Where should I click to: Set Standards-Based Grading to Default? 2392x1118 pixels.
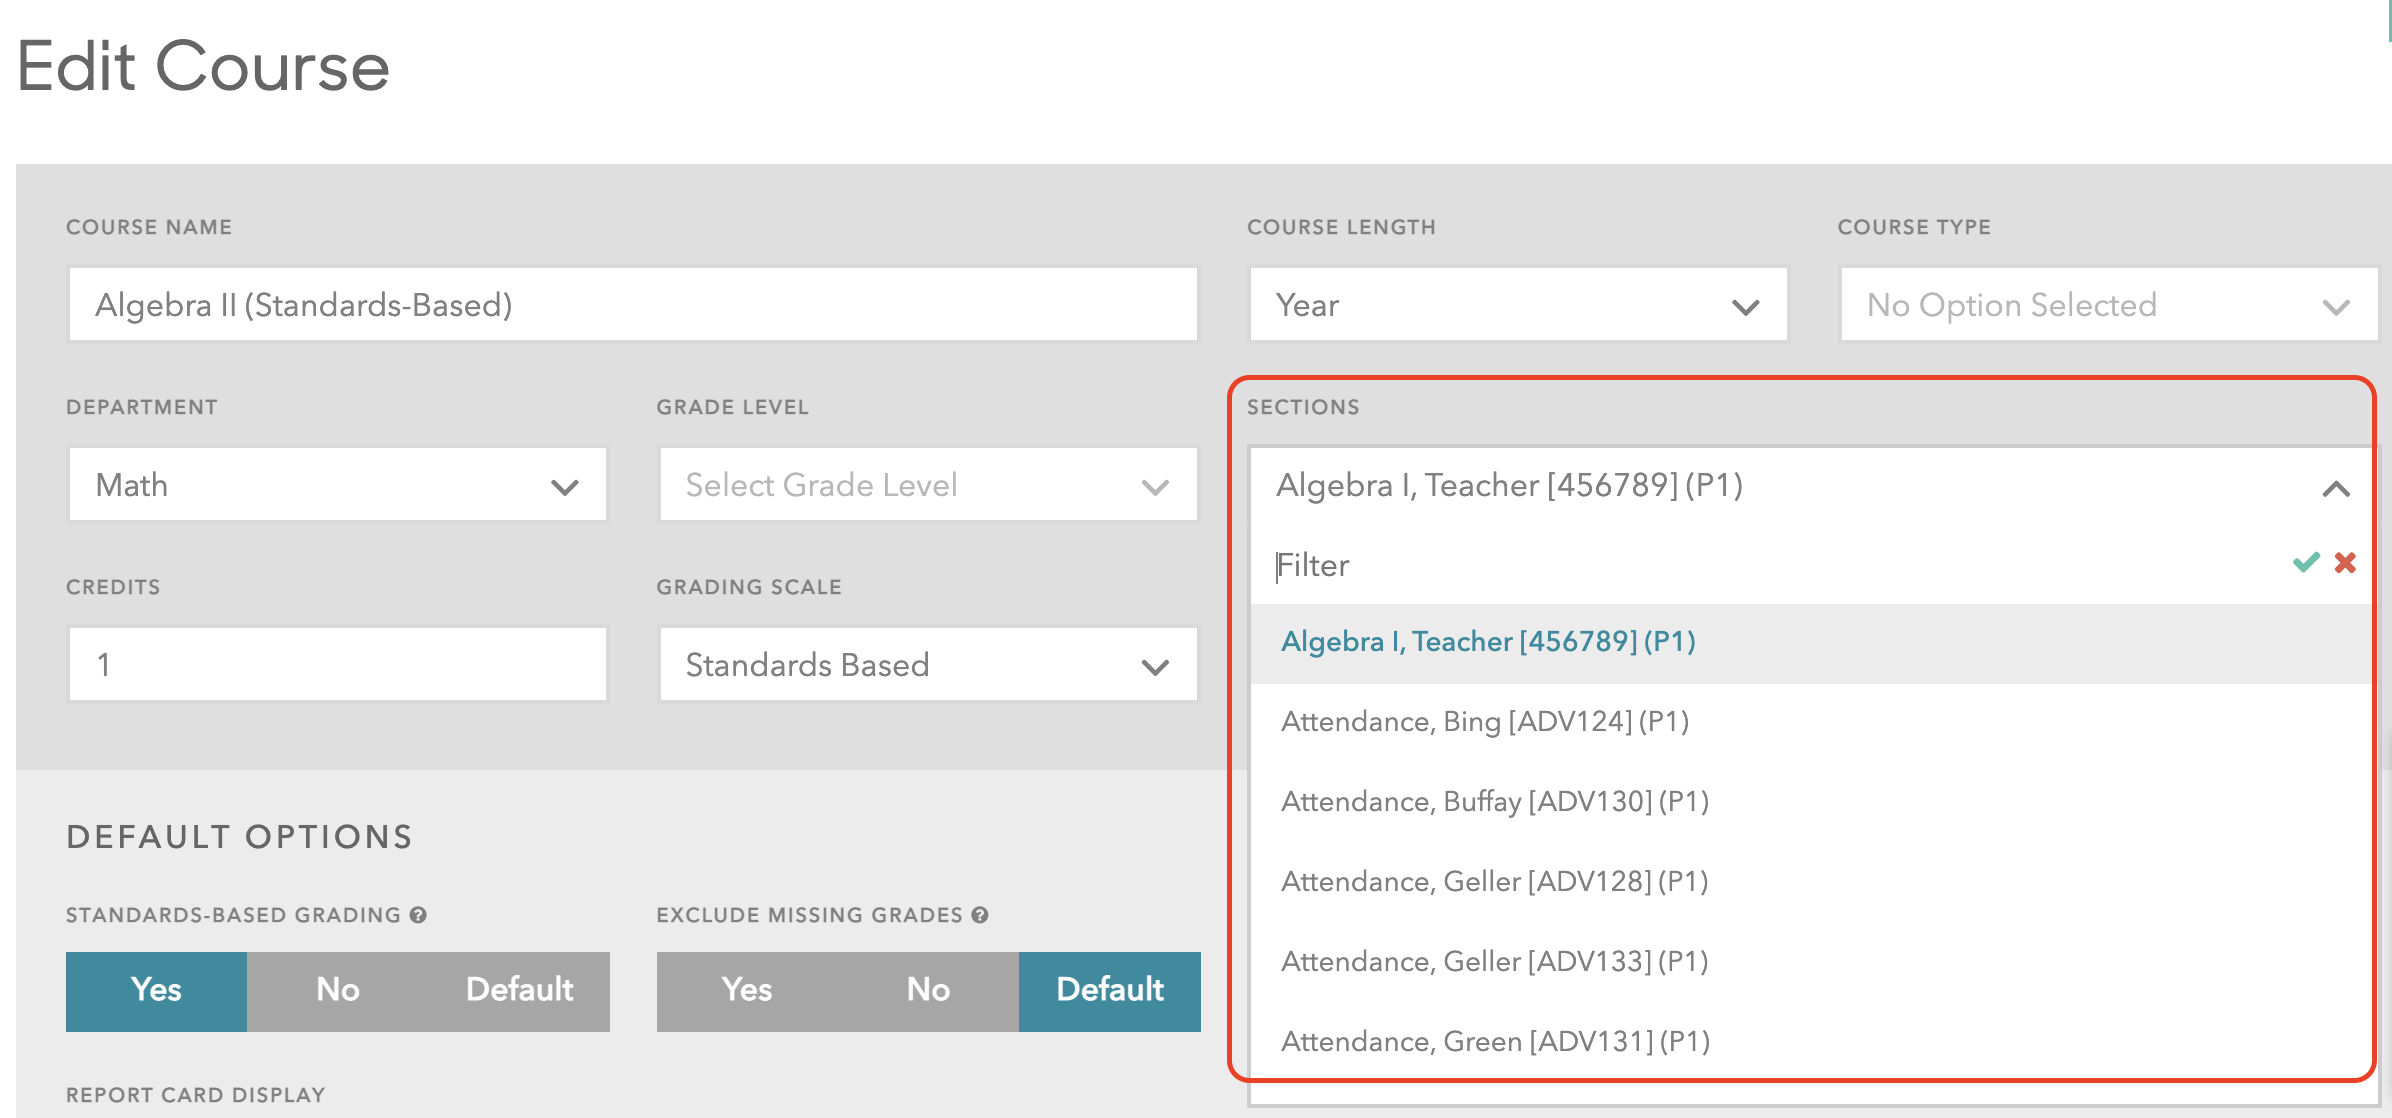click(519, 990)
